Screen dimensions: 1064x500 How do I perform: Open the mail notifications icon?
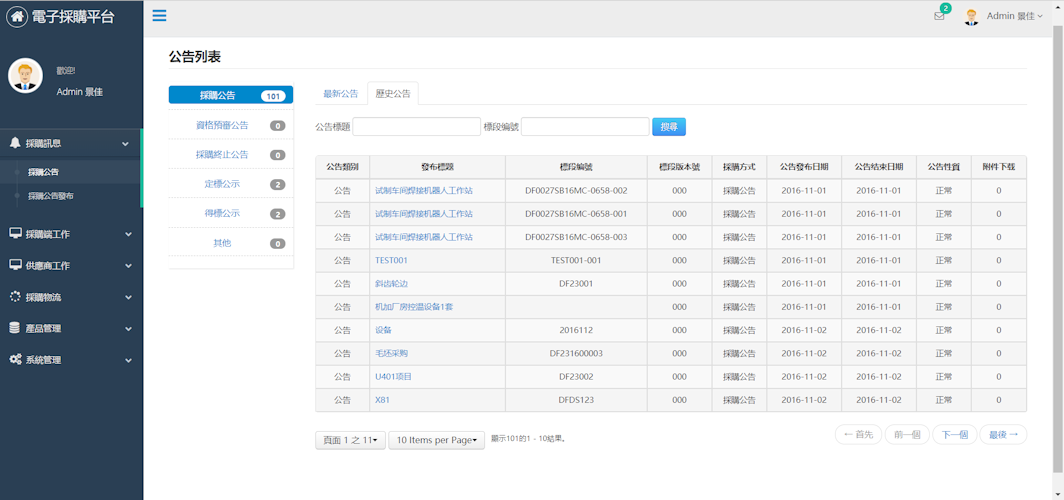(939, 16)
